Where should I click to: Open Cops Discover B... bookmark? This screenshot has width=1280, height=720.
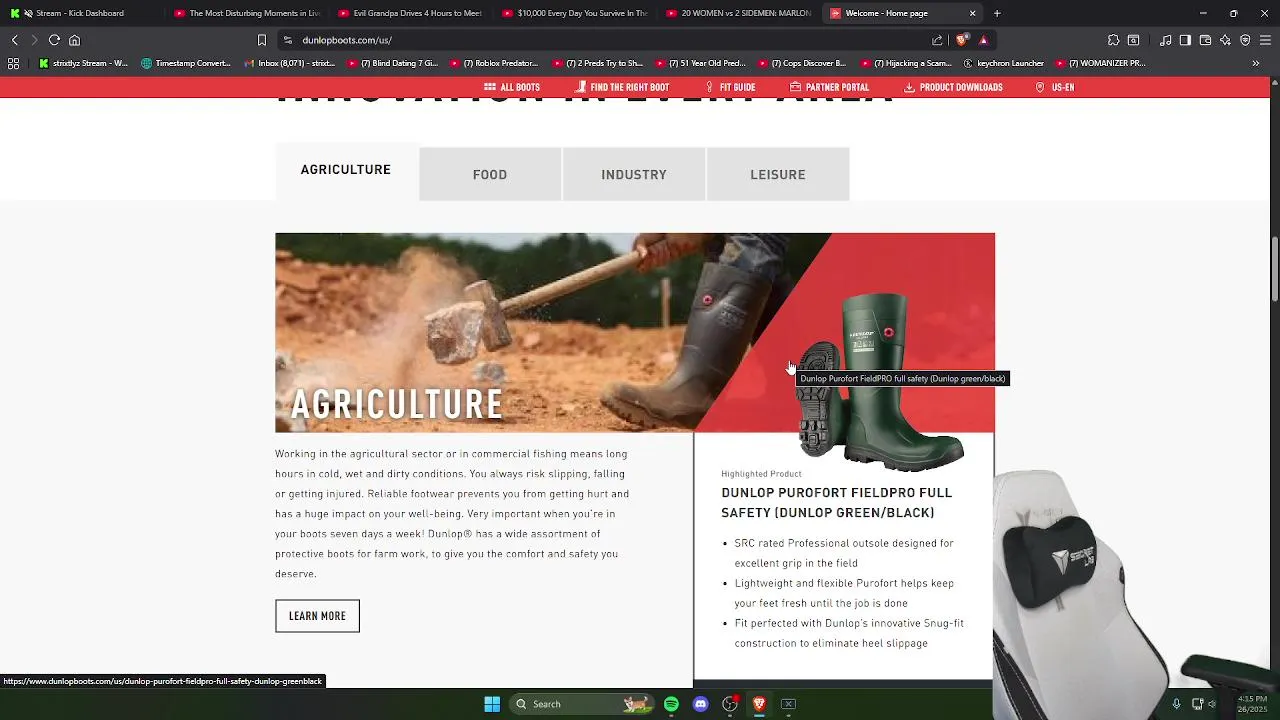802,63
